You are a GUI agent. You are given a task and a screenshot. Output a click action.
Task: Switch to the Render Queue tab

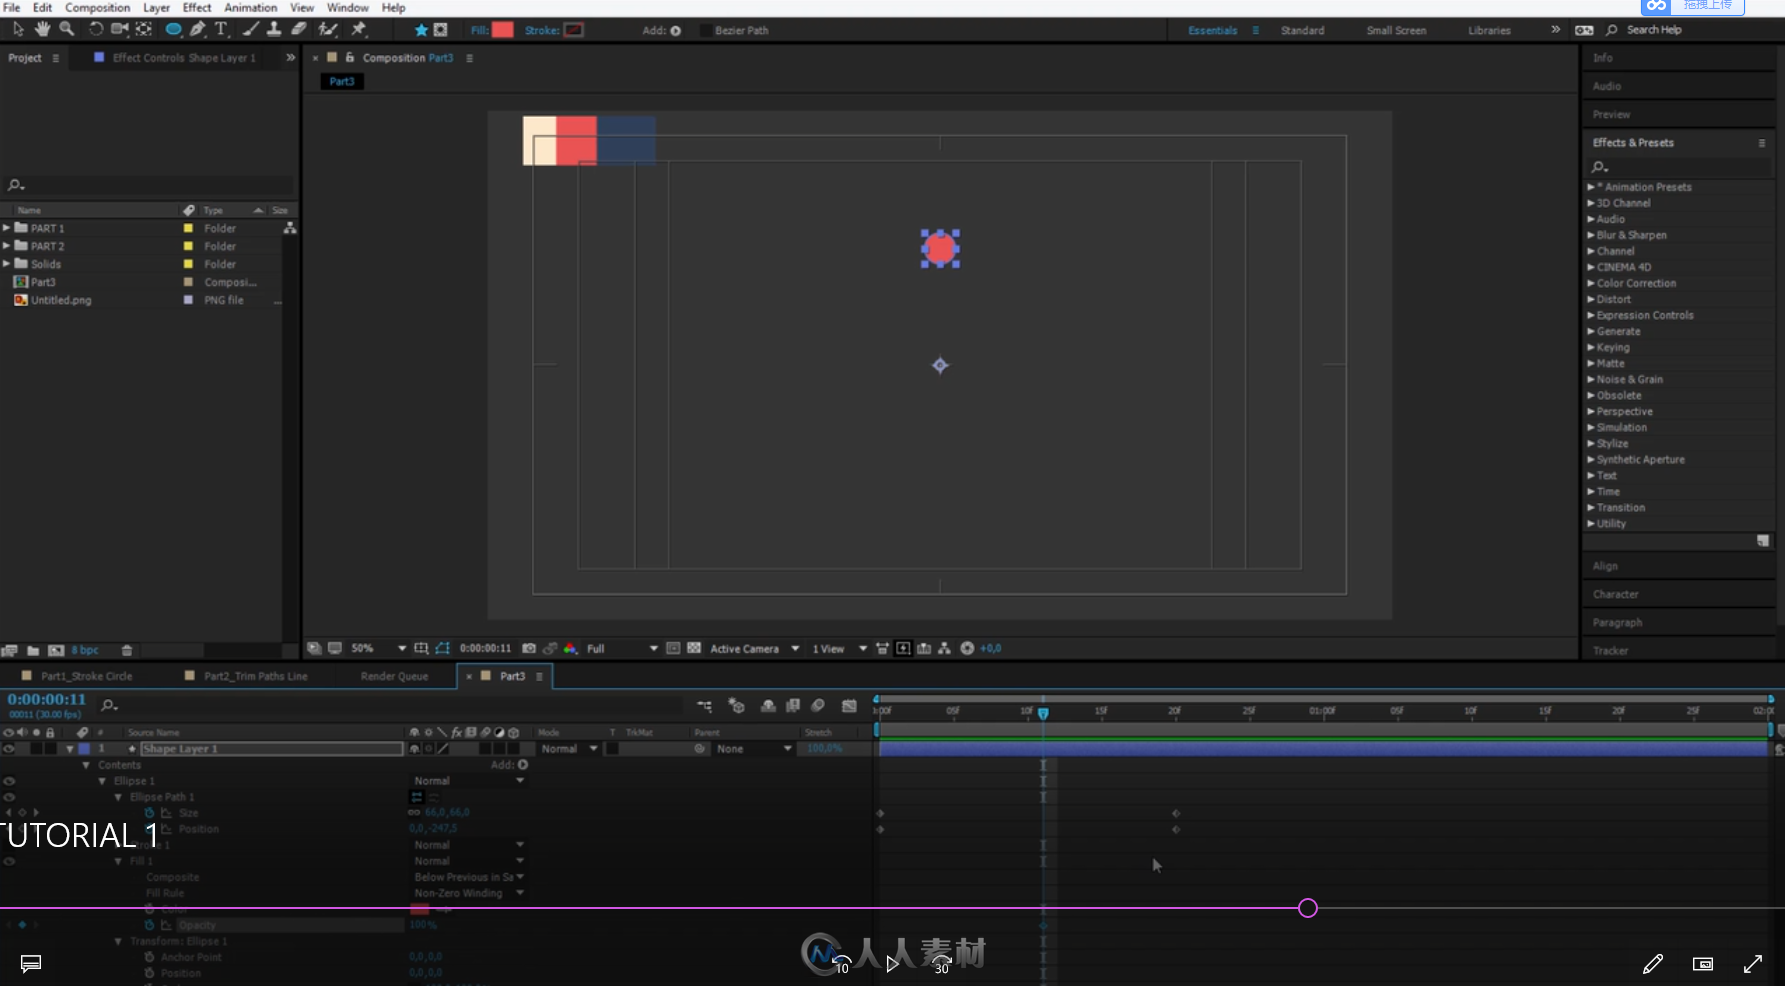coord(394,676)
